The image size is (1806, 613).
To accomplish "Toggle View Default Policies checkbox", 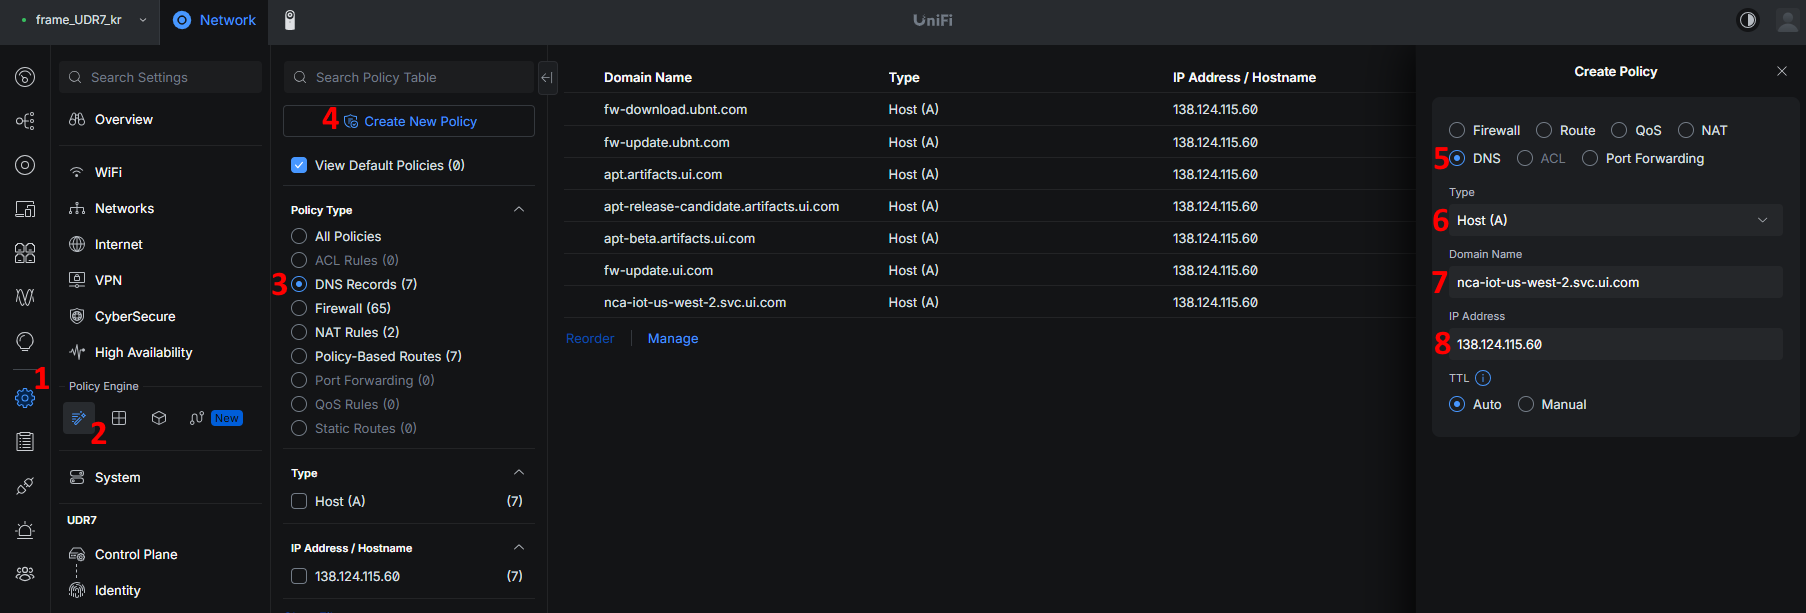I will 299,165.
